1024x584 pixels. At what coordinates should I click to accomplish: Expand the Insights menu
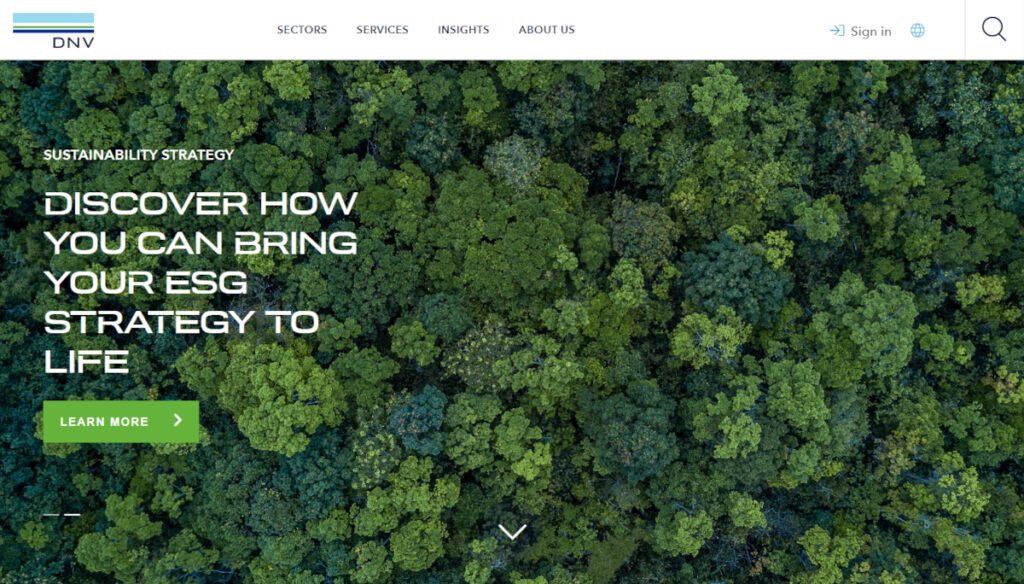coord(463,29)
